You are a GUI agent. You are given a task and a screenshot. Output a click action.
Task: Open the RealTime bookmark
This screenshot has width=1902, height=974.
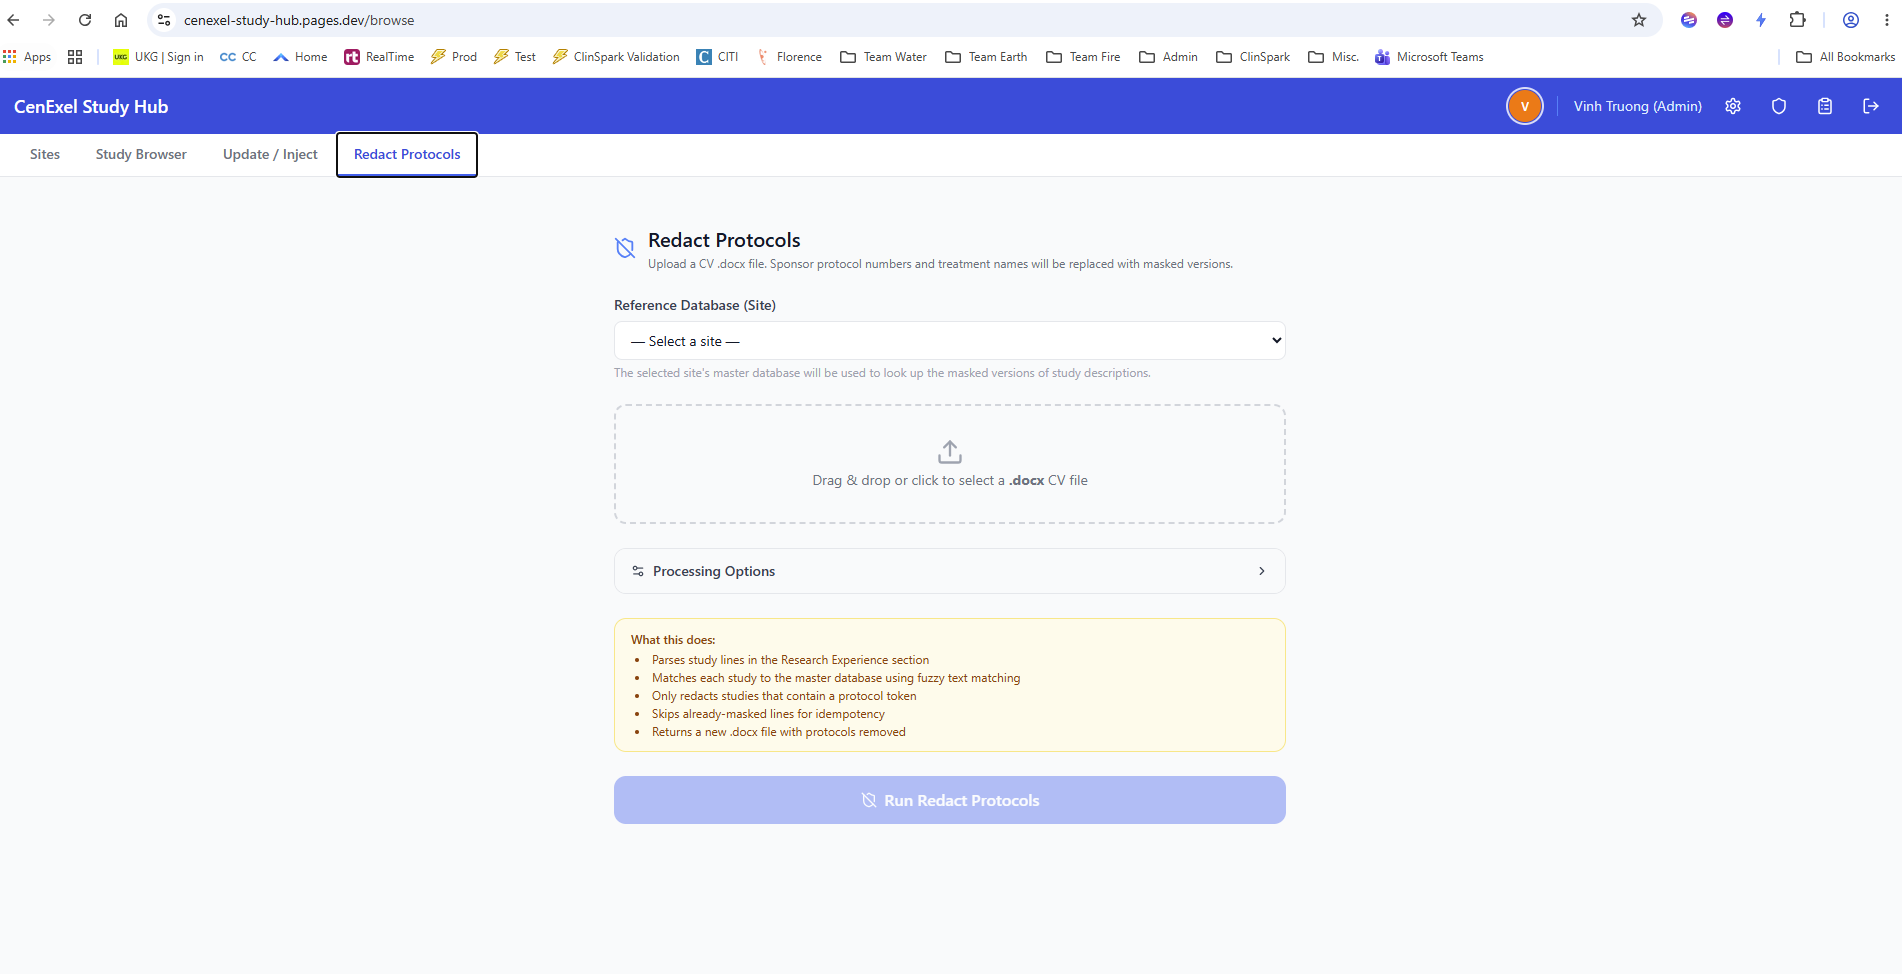pos(379,57)
